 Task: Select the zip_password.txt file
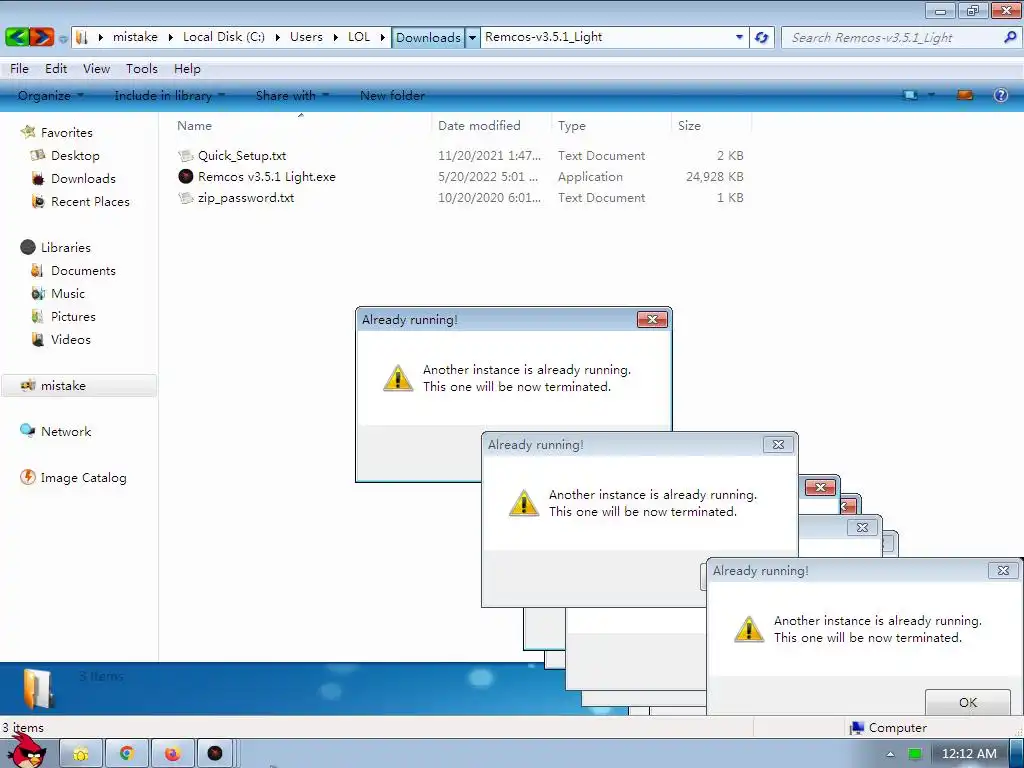(246, 197)
